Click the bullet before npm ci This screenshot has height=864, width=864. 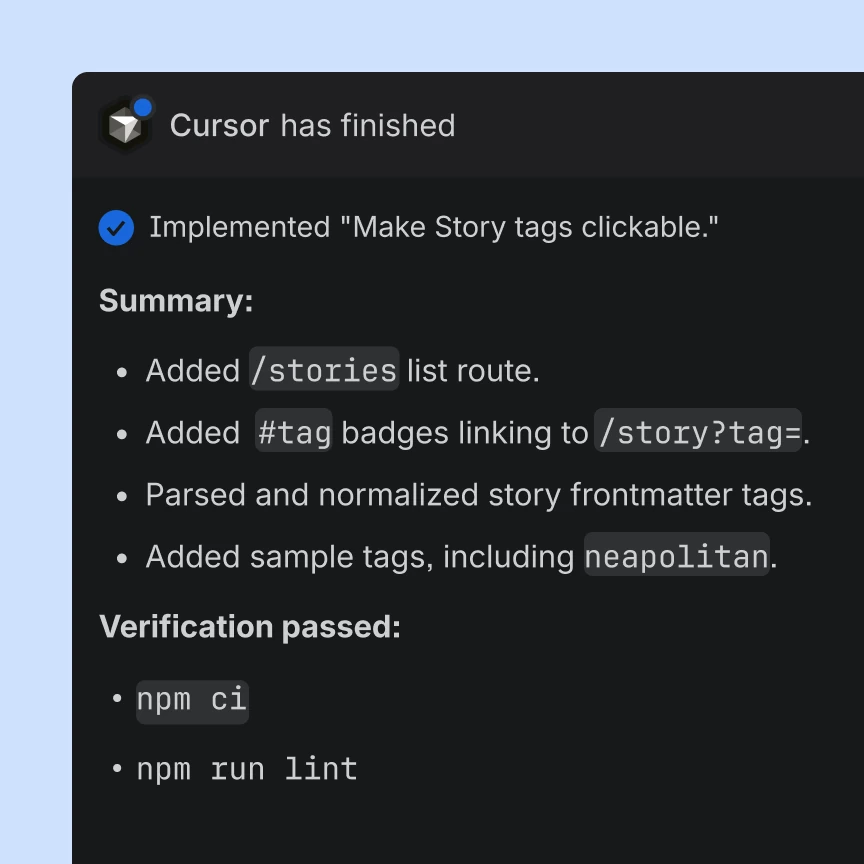(x=117, y=699)
